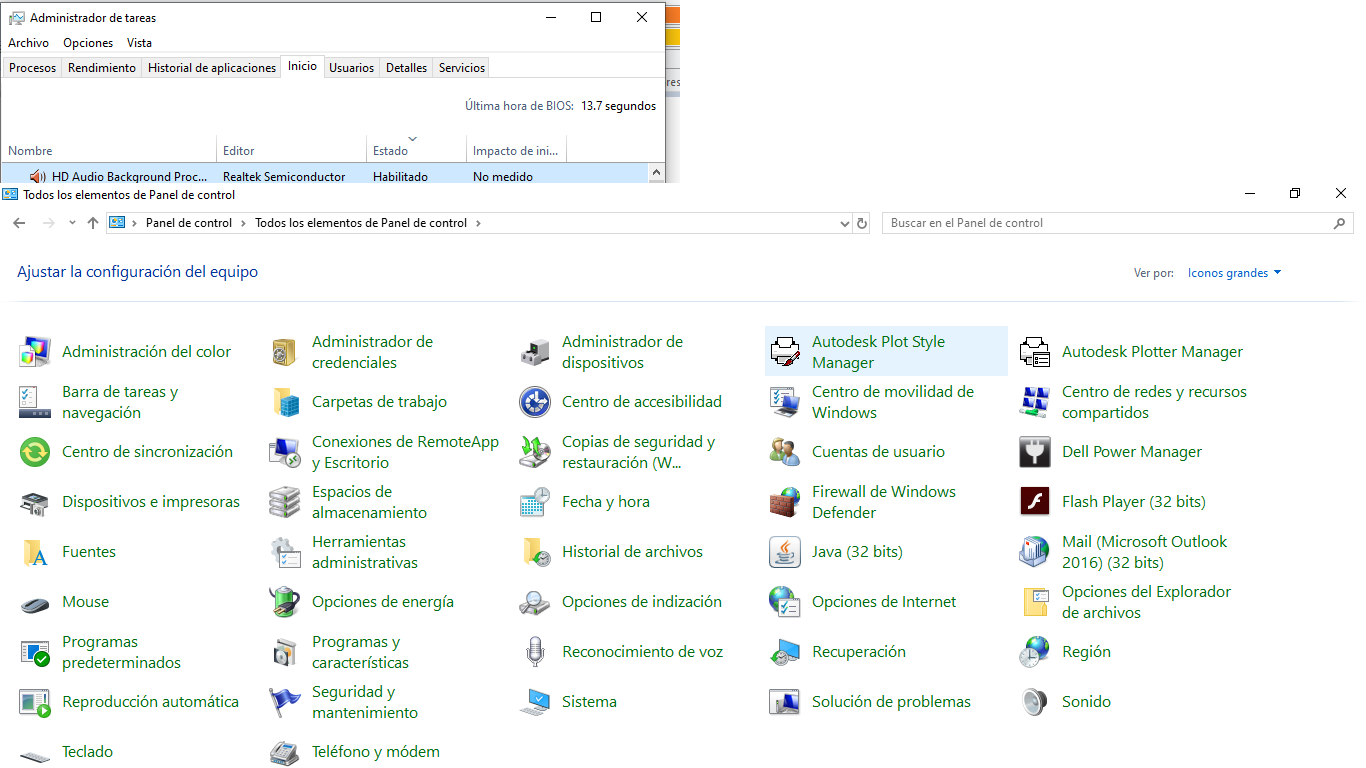
Task: Click the Solución de problemas link
Action: click(x=891, y=702)
